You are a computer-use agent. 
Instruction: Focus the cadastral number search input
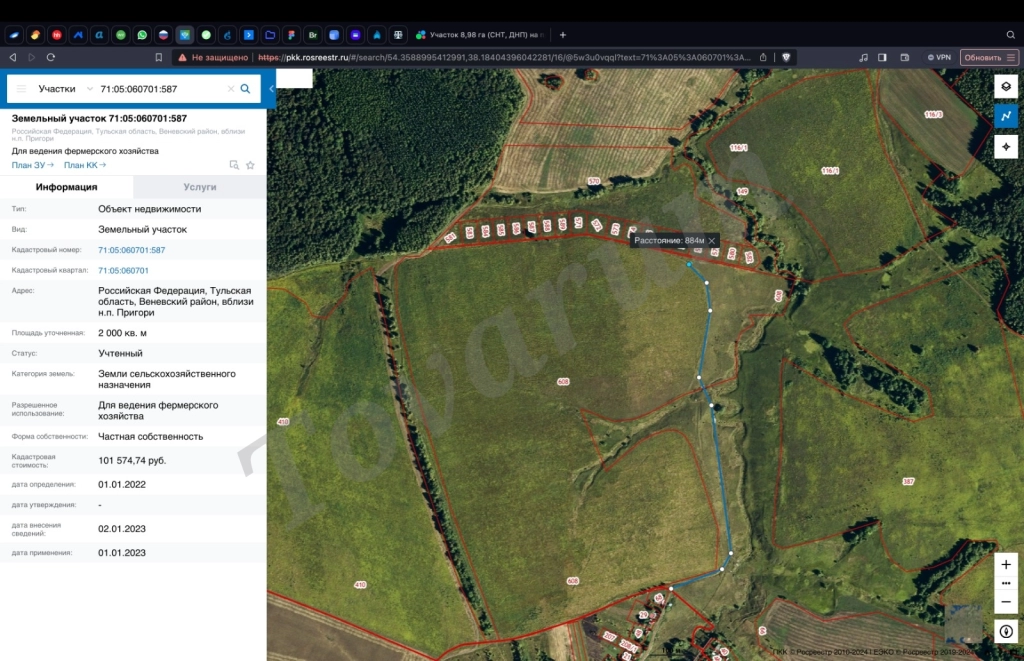click(x=160, y=89)
